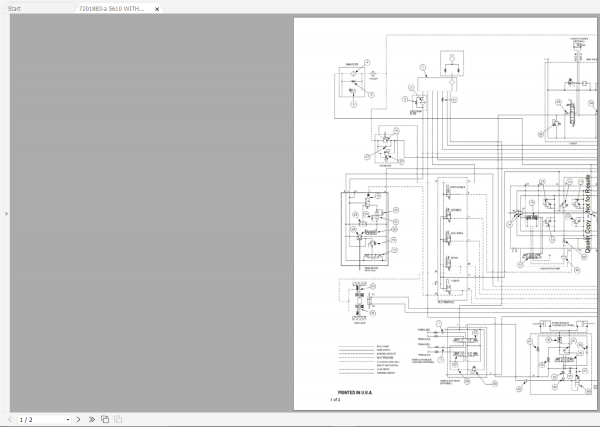The image size is (600, 427).
Task: Click the '1 of 2' page label
Action: point(335,400)
